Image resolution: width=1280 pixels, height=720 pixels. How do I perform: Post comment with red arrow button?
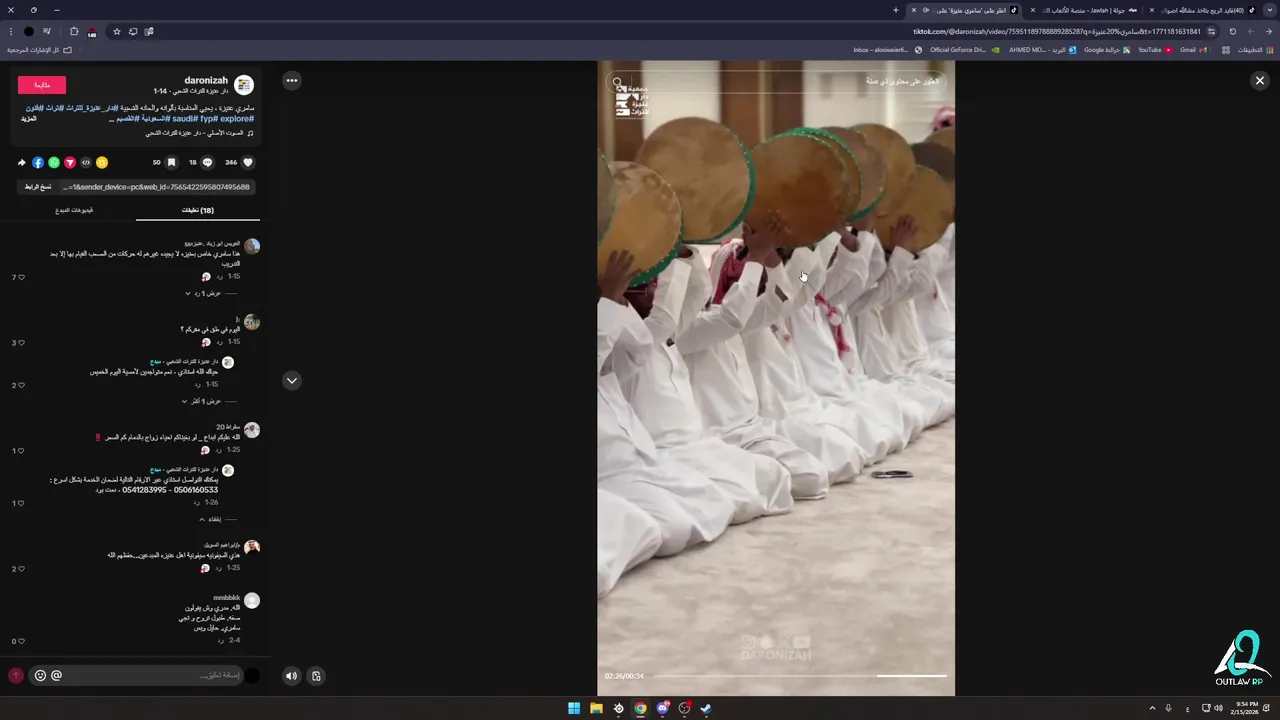coord(15,675)
